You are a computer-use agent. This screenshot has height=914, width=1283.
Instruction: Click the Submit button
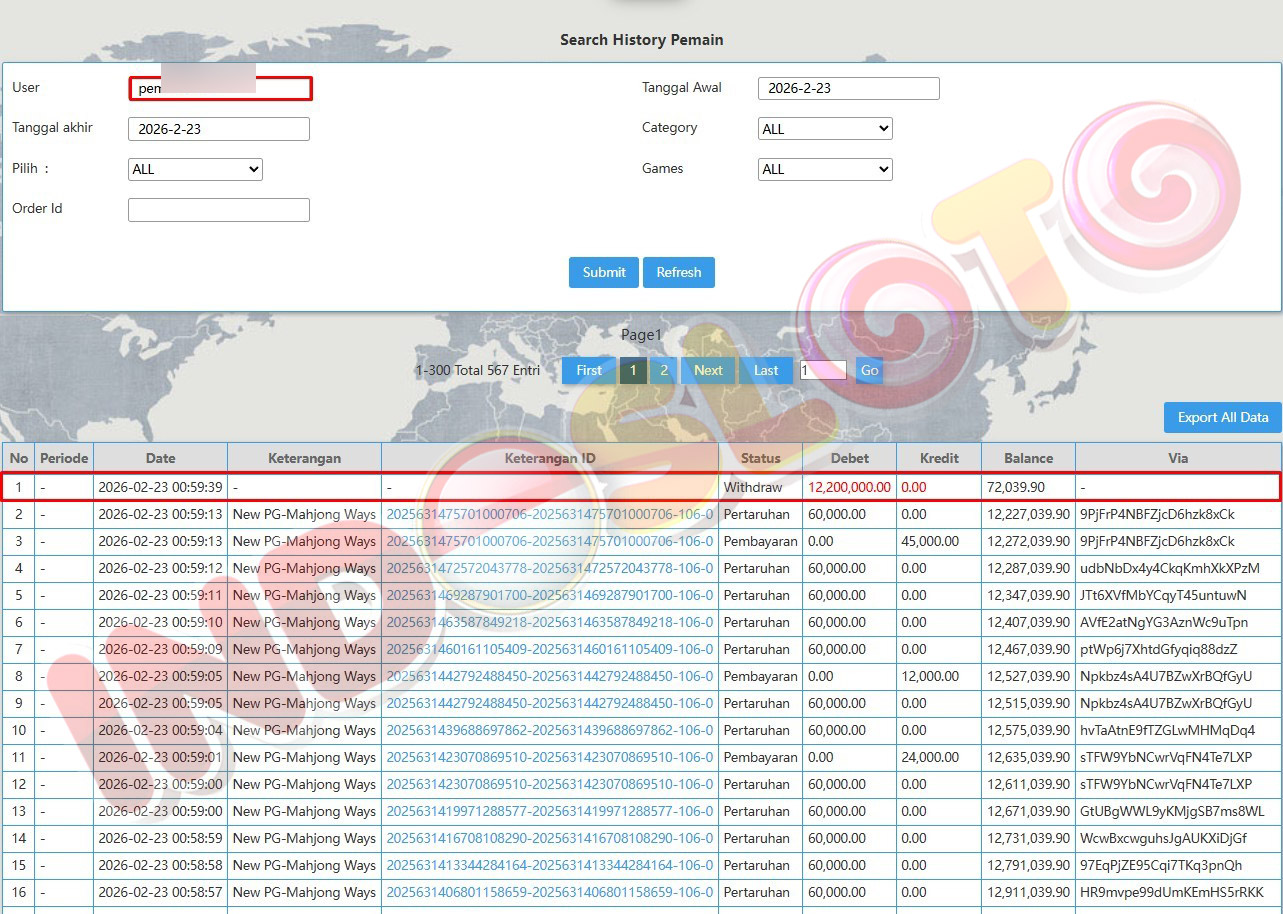pyautogui.click(x=604, y=272)
